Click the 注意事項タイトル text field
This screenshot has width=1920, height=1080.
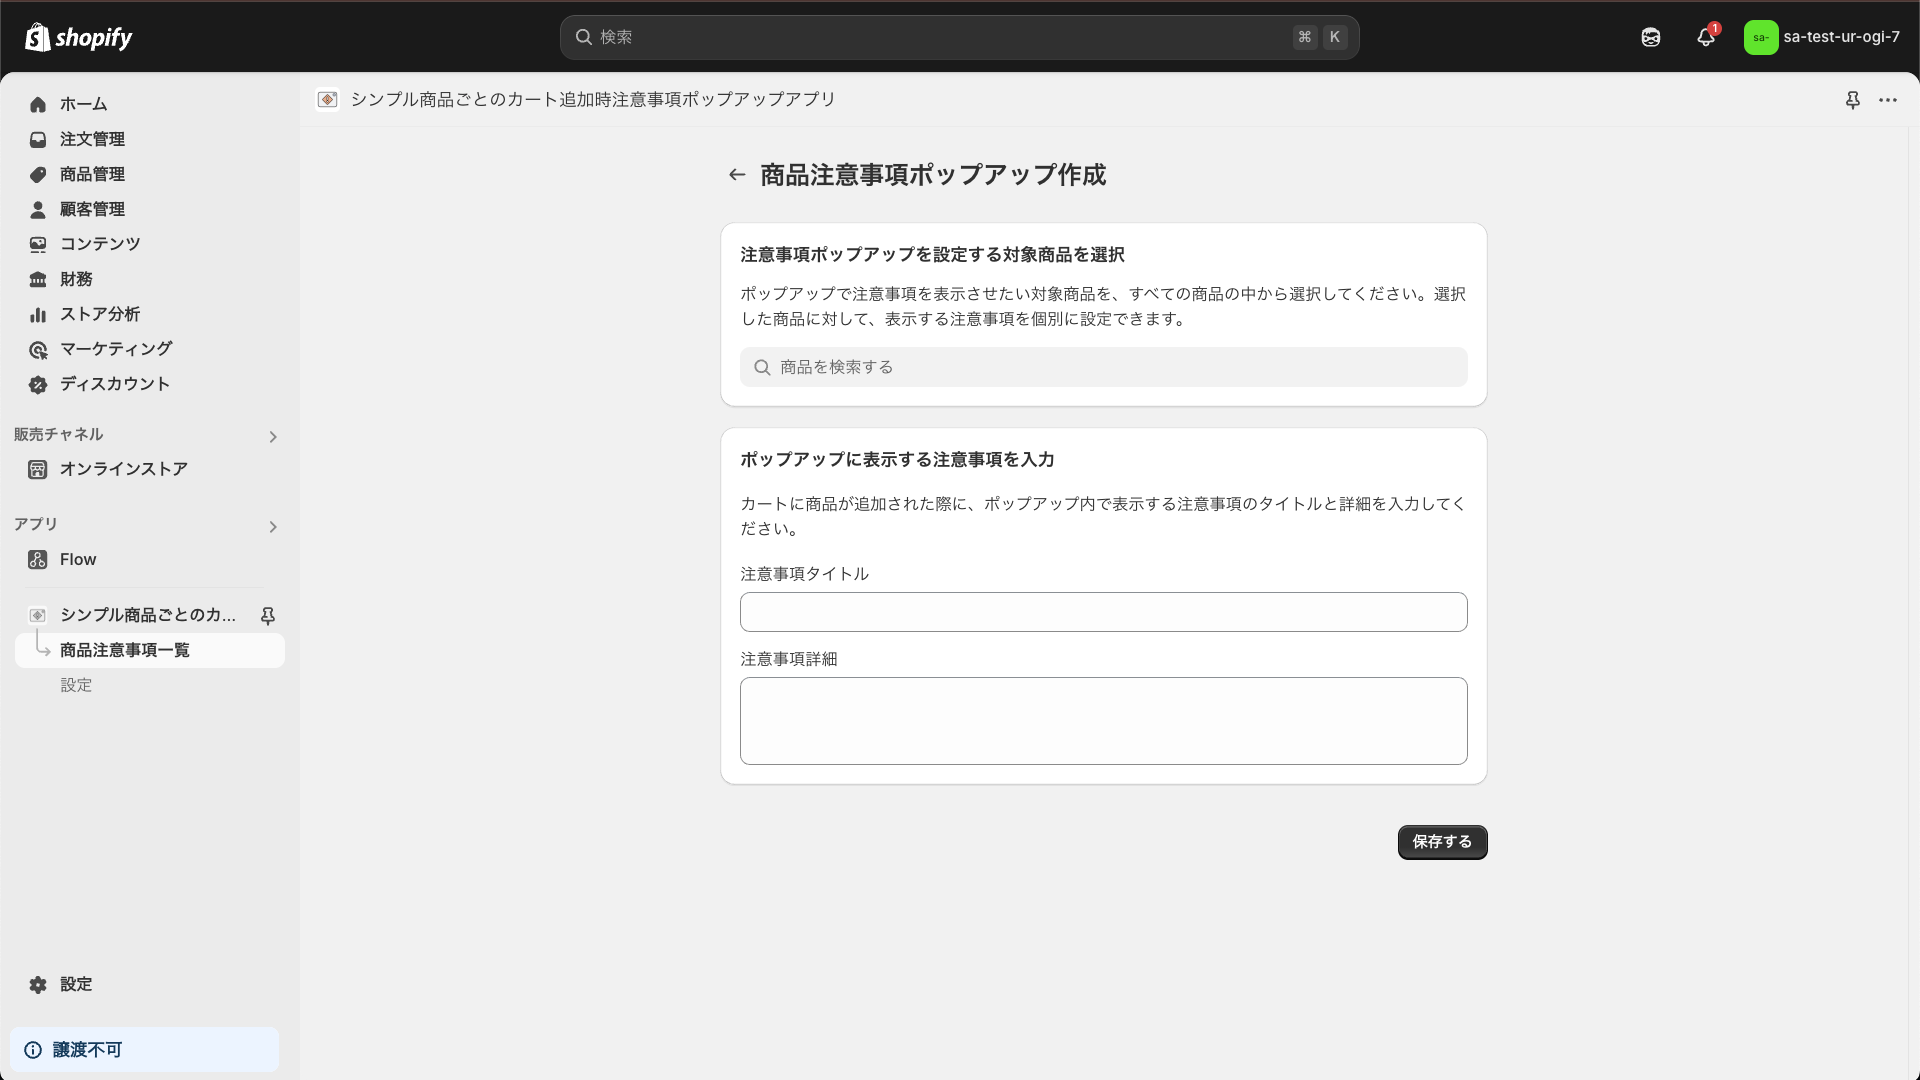point(1103,612)
